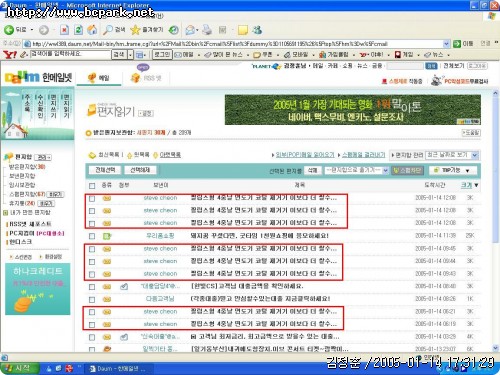Screen dimensions: 500x375
Task: Click the Yahoo toolbar 모바일 item
Action: point(296,54)
